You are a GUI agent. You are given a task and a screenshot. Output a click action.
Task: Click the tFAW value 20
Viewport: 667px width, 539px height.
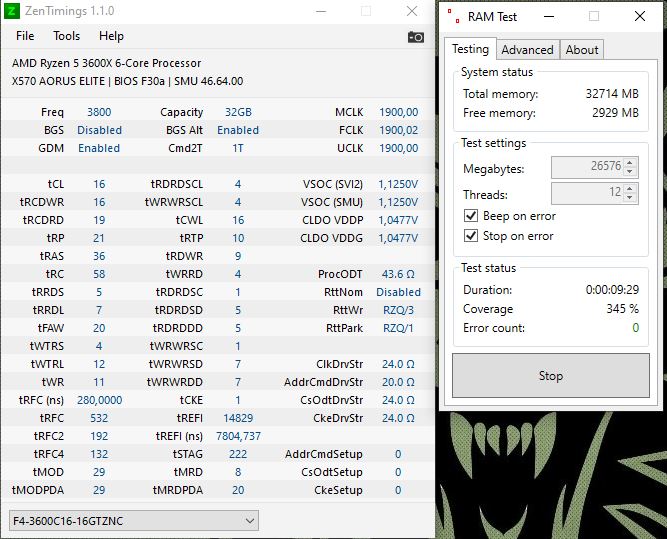(x=99, y=328)
